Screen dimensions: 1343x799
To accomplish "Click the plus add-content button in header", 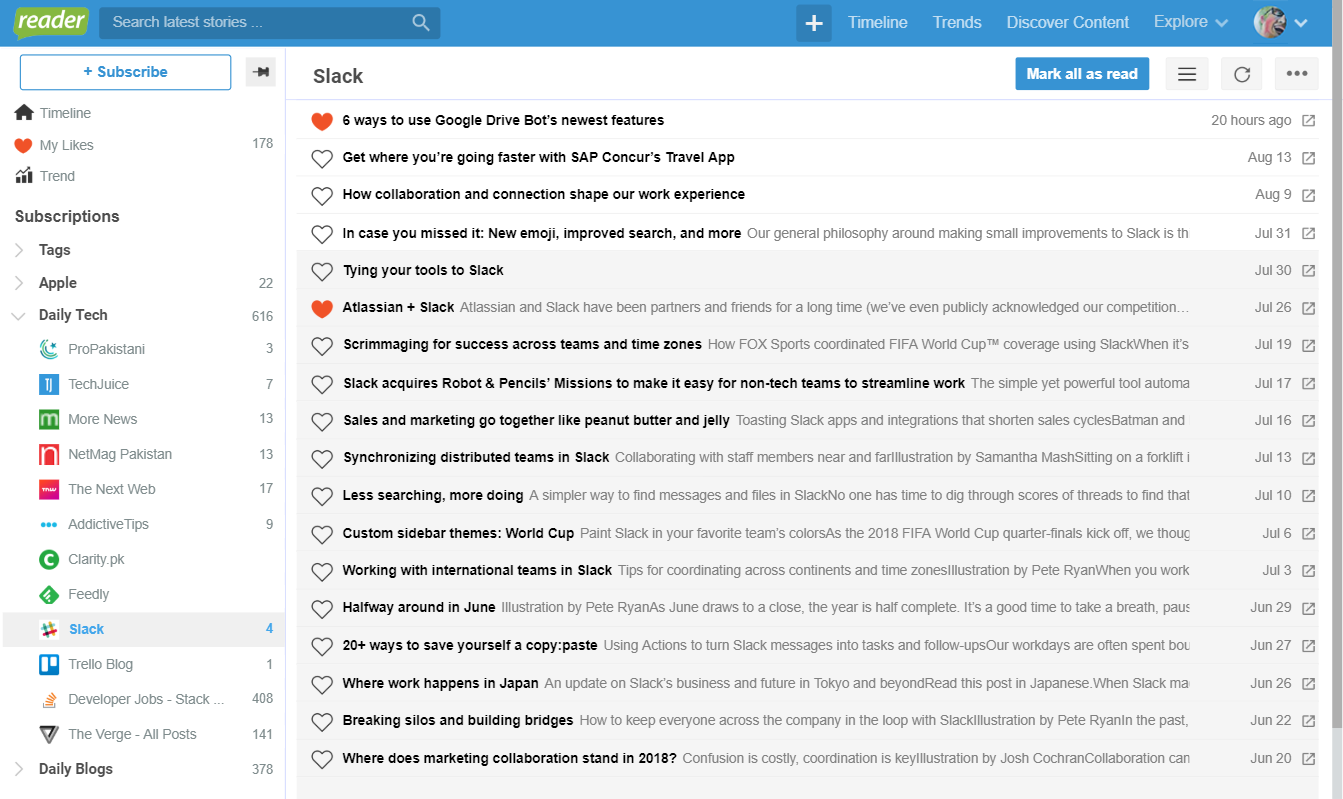I will [814, 23].
